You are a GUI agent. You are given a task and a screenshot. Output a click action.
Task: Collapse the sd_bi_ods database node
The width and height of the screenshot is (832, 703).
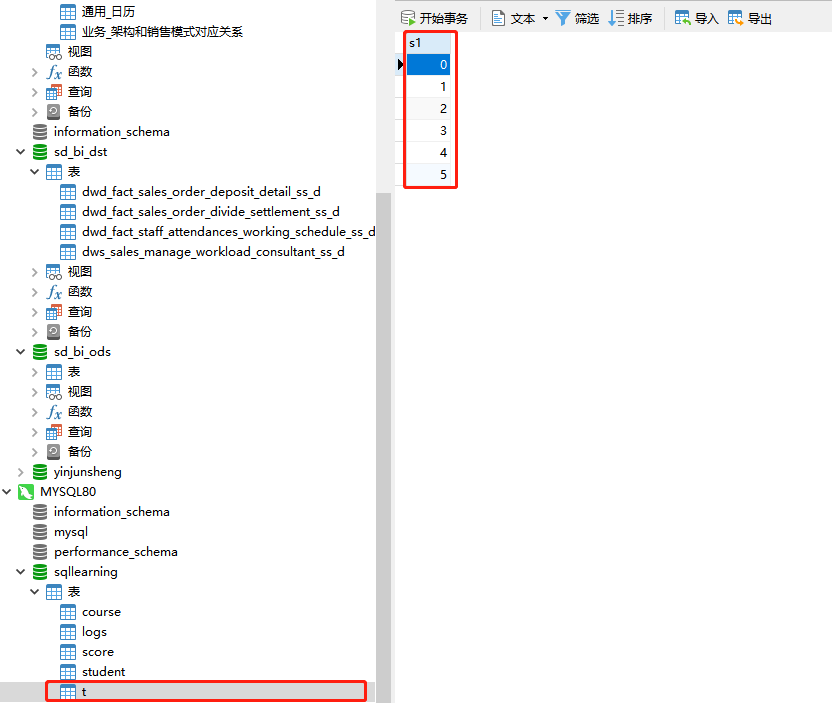point(21,352)
